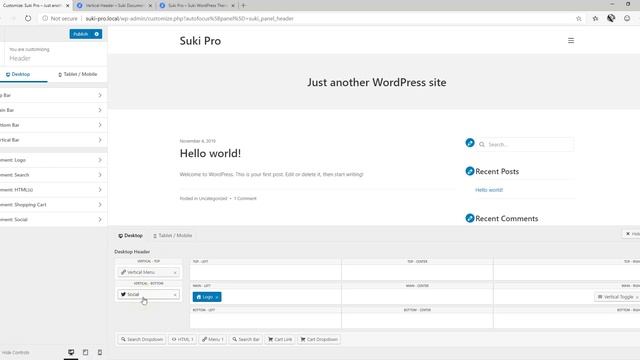Click the Top Left drop zone
The width and height of the screenshot is (640, 360).
point(265,272)
